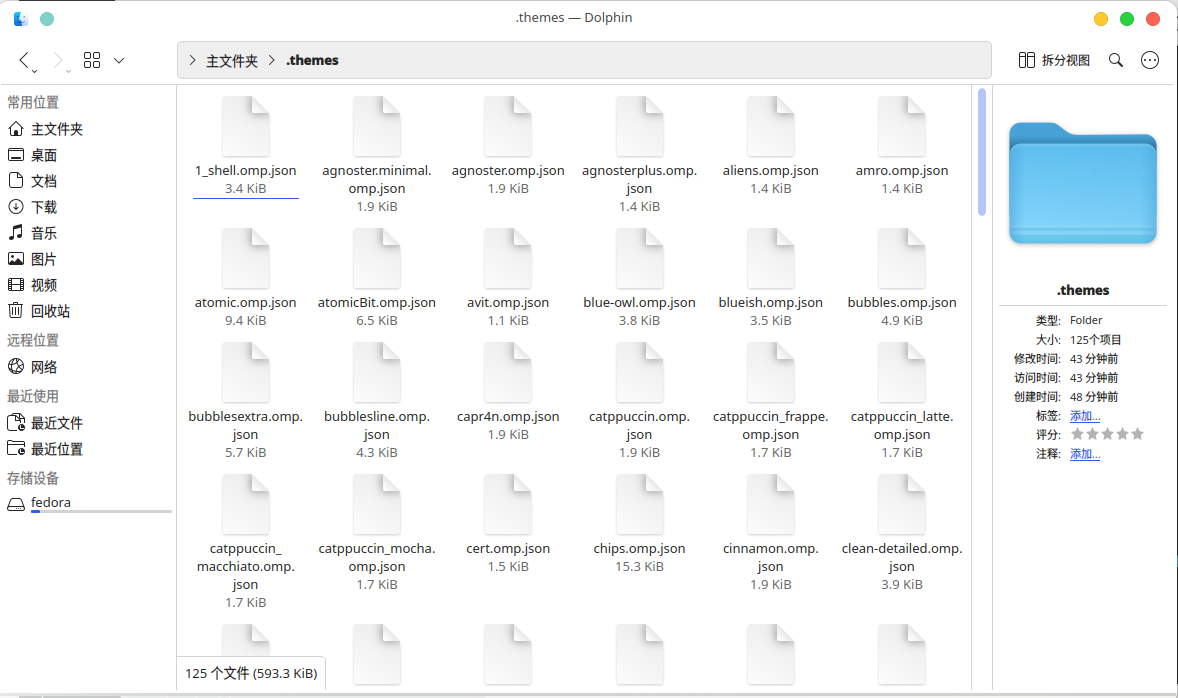
Task: Click the view mode icons grid button
Action: tap(92, 61)
